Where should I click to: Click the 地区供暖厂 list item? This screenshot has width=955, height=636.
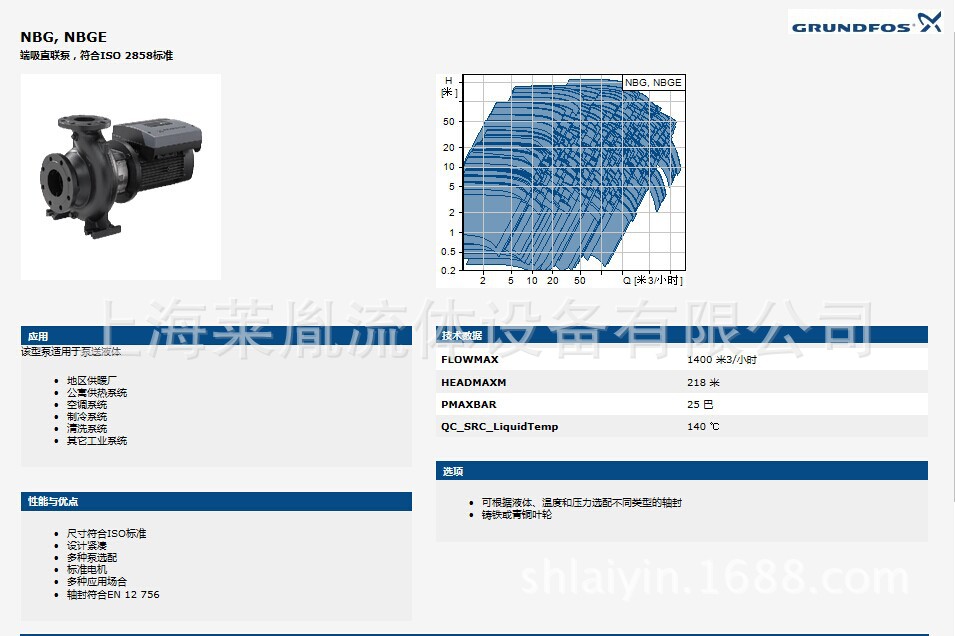point(92,381)
